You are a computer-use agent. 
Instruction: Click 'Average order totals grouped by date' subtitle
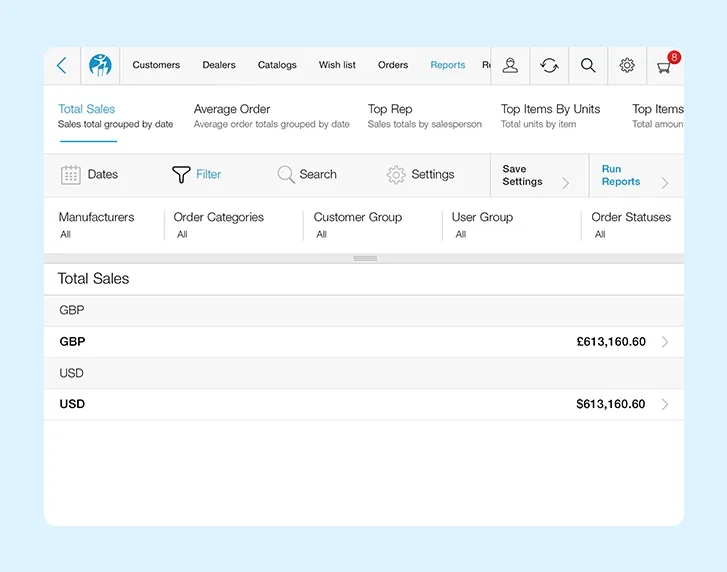(x=272, y=124)
